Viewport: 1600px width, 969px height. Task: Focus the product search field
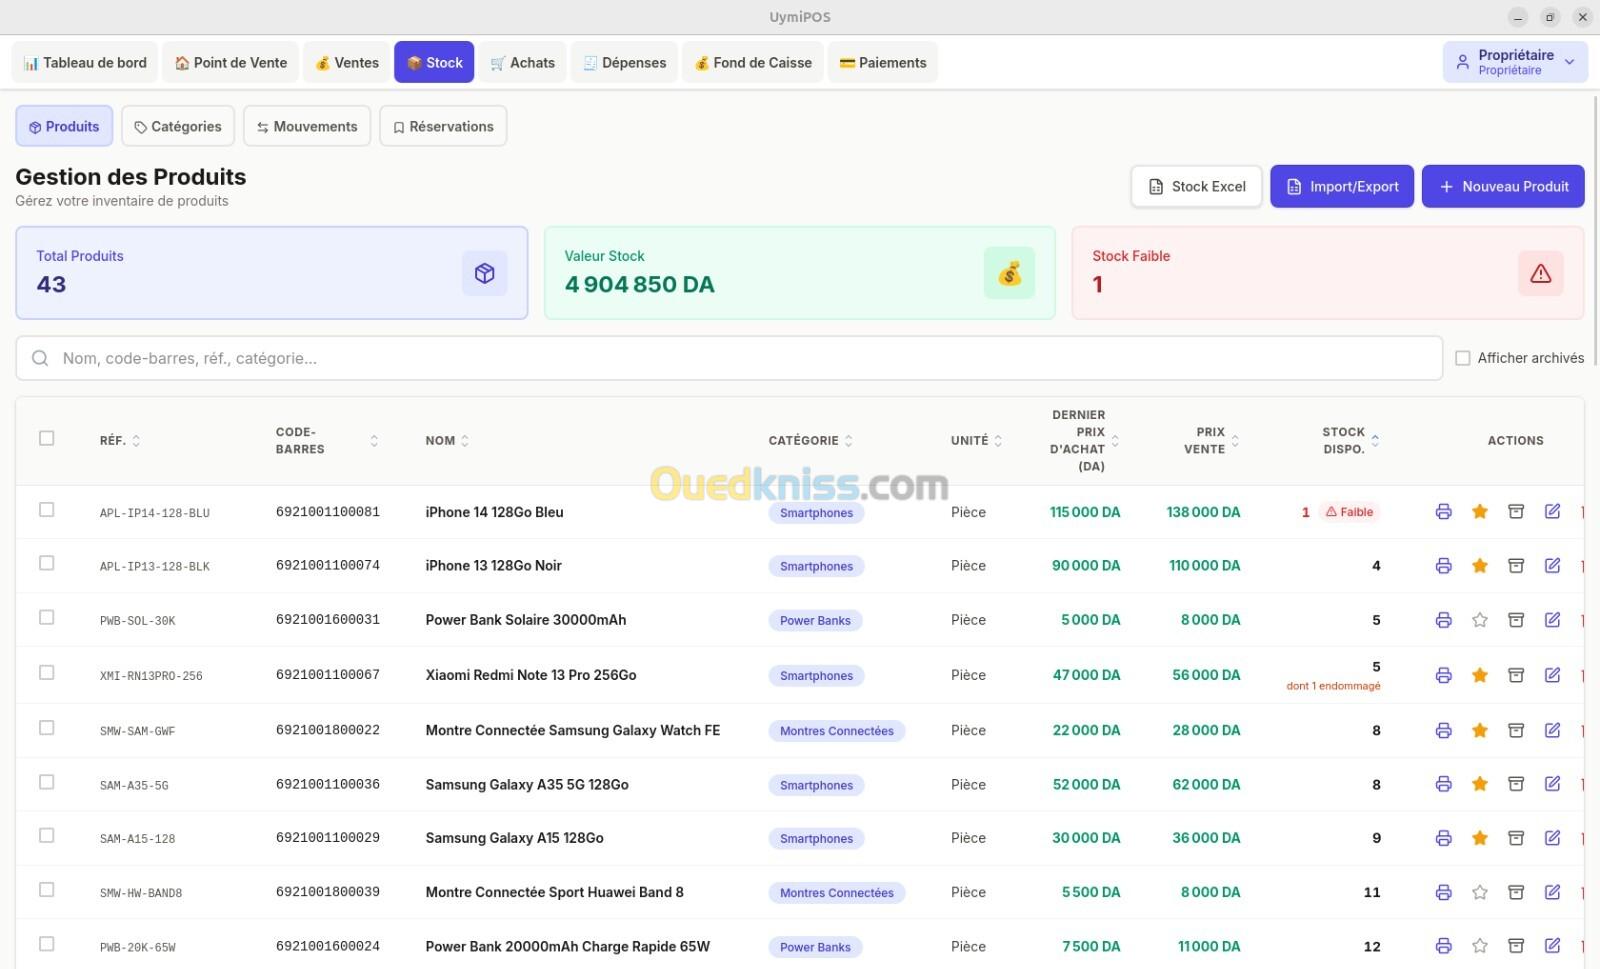[x=729, y=358]
